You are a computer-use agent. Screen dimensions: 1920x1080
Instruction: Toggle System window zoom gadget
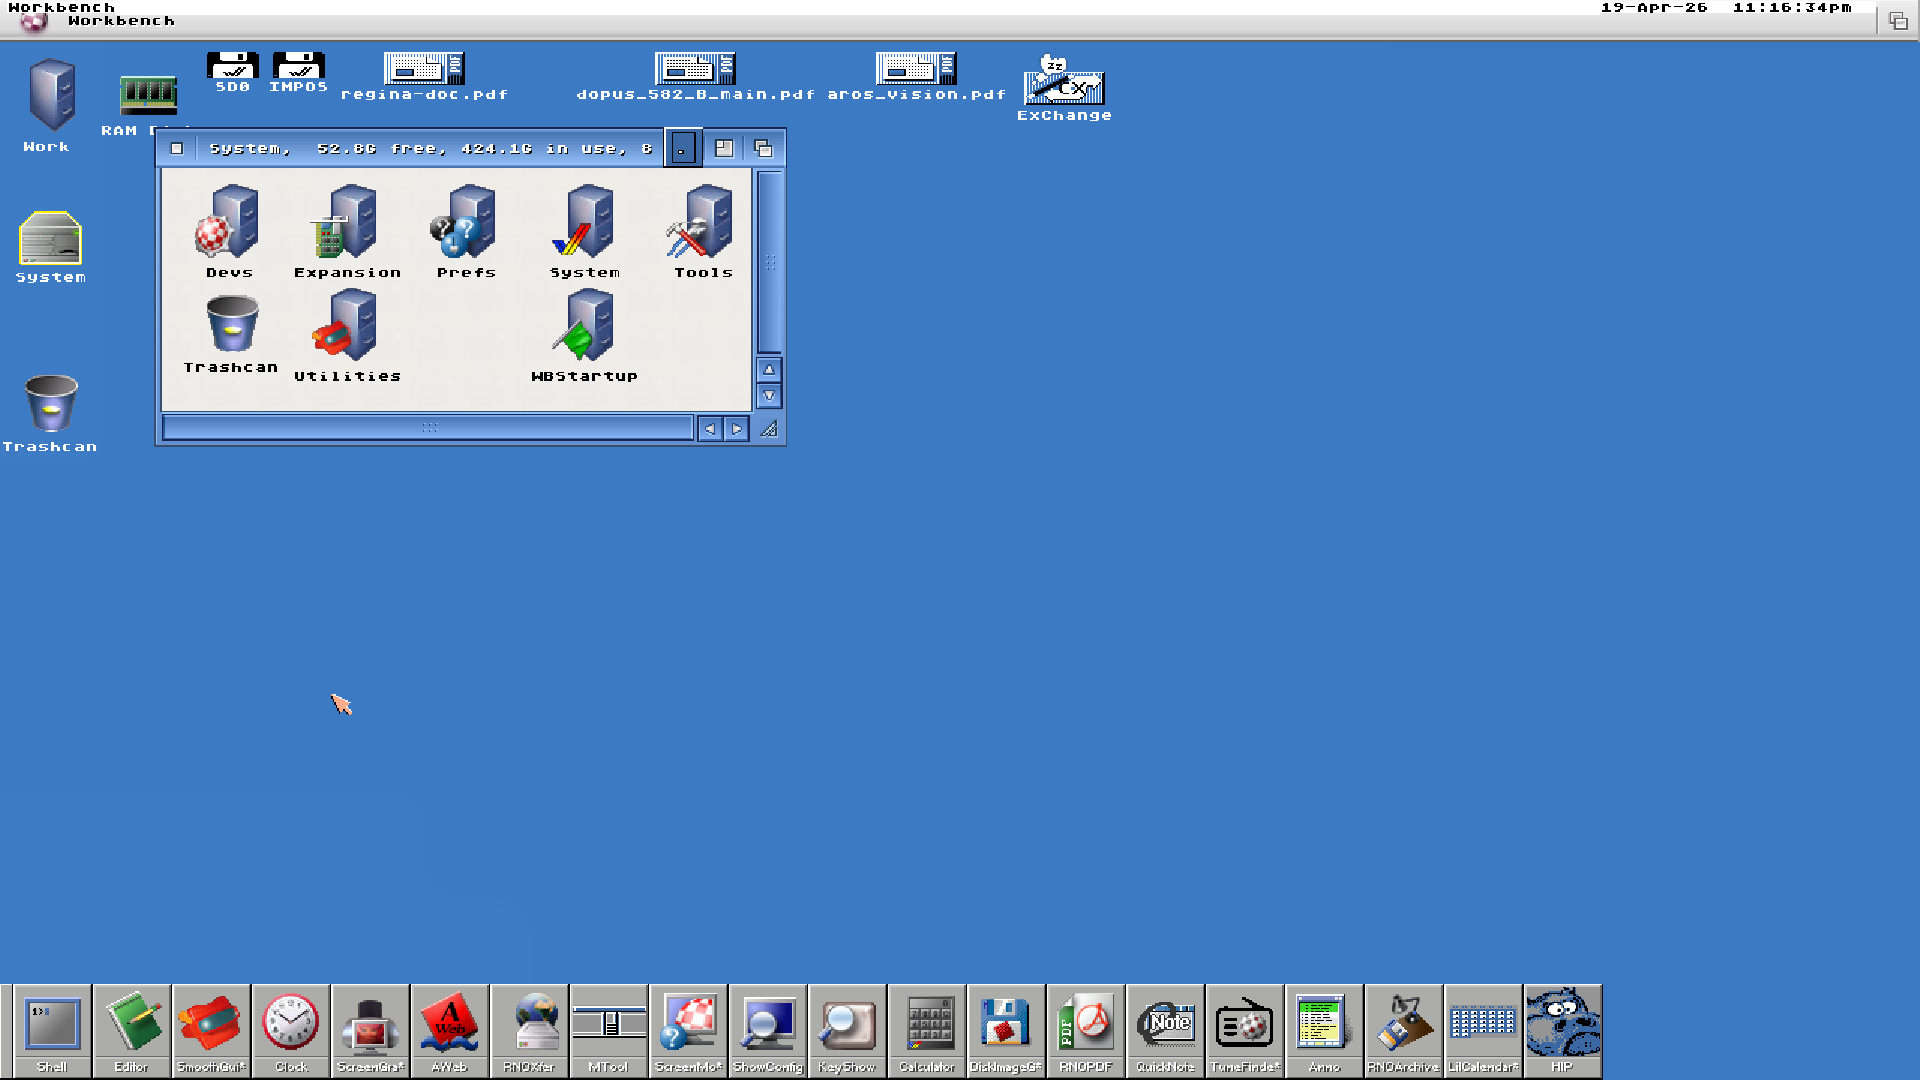tap(724, 148)
